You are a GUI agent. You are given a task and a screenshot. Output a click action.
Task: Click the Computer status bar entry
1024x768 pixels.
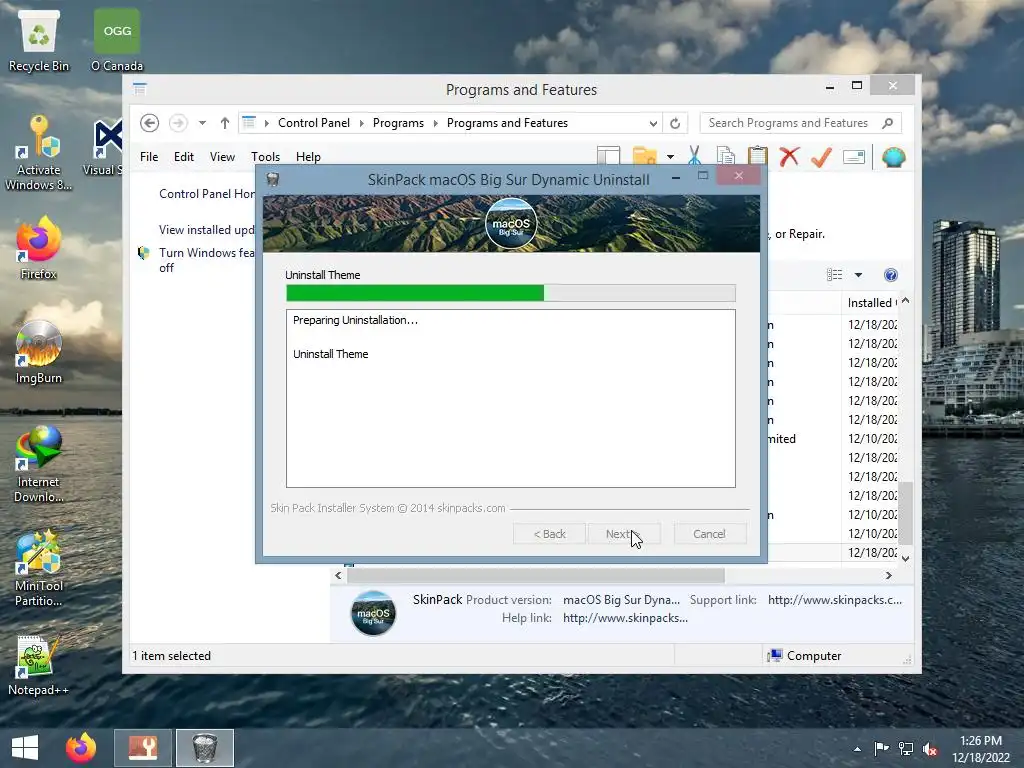[805, 656]
